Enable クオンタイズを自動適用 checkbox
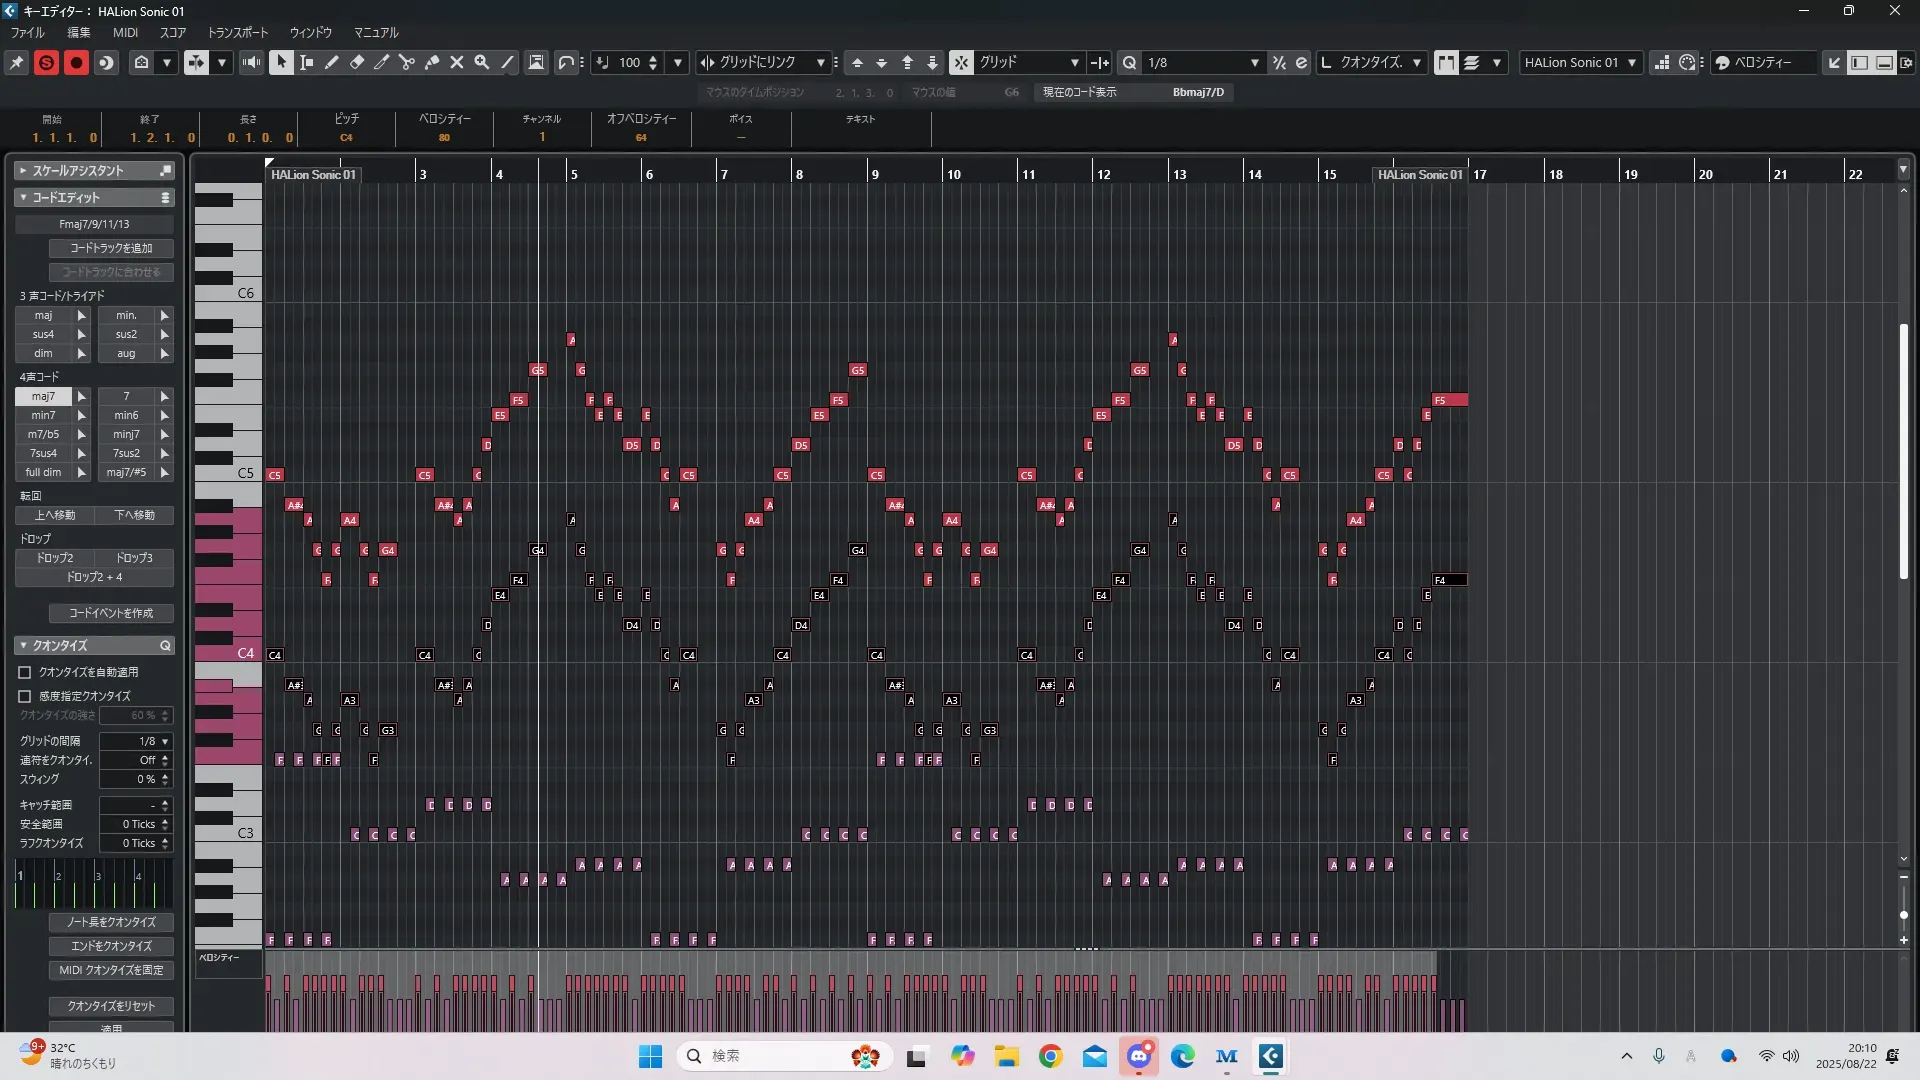 [x=25, y=673]
